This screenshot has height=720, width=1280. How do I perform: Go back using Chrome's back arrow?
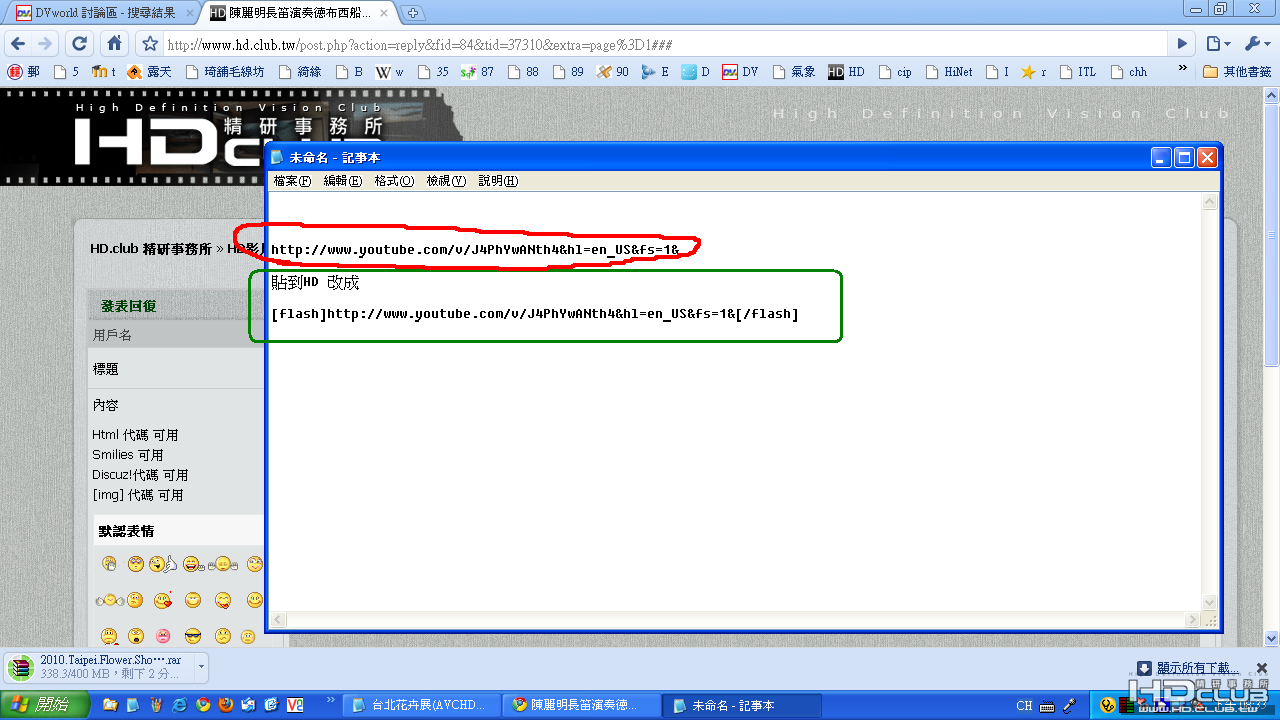[18, 44]
